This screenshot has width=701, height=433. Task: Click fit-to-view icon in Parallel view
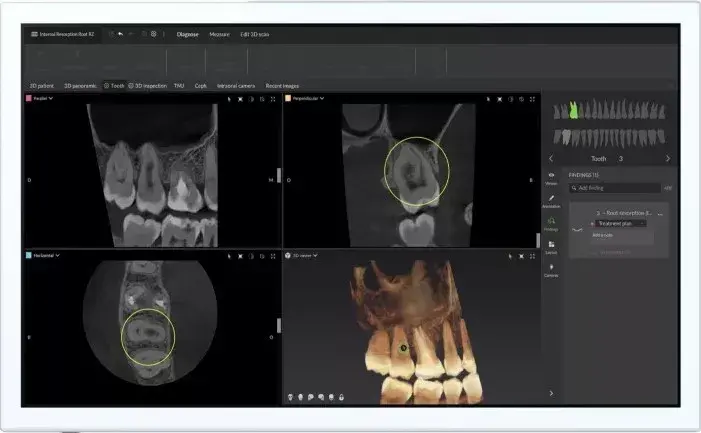click(241, 99)
